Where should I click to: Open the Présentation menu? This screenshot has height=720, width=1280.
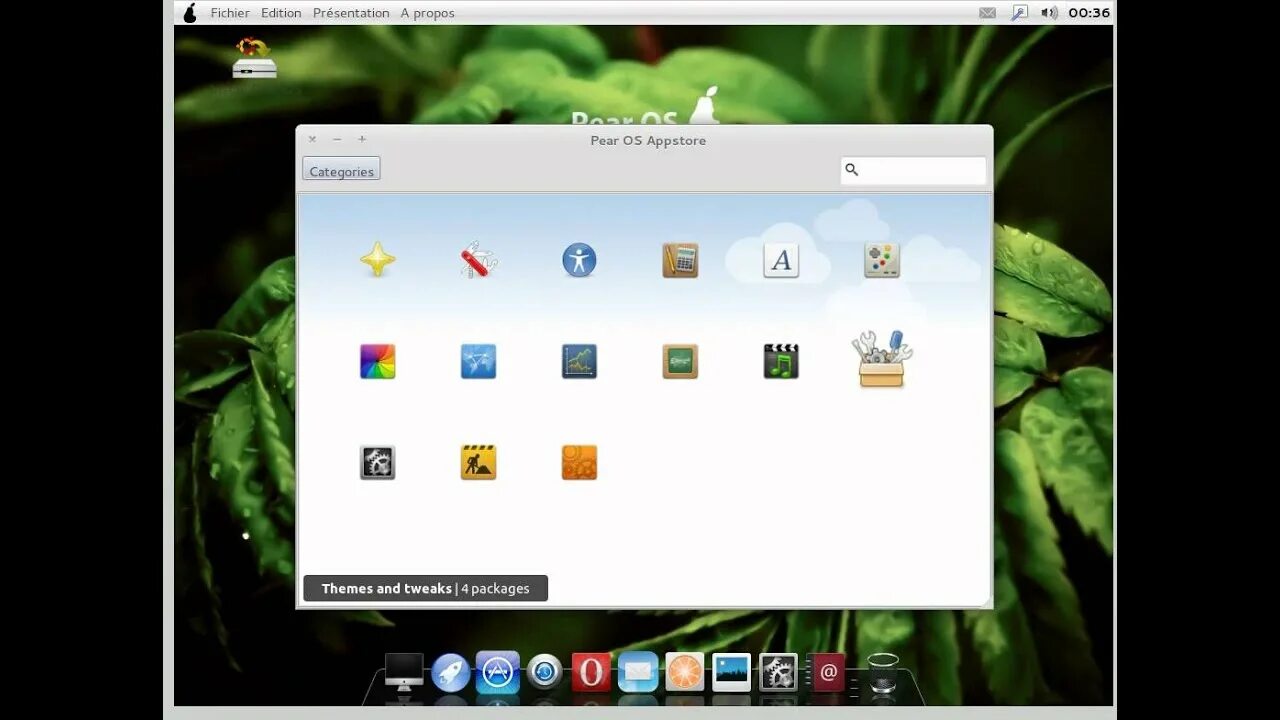351,13
